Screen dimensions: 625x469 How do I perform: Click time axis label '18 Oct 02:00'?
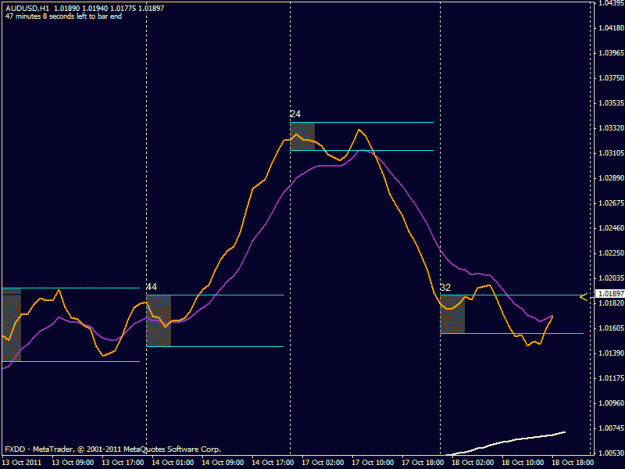point(473,463)
